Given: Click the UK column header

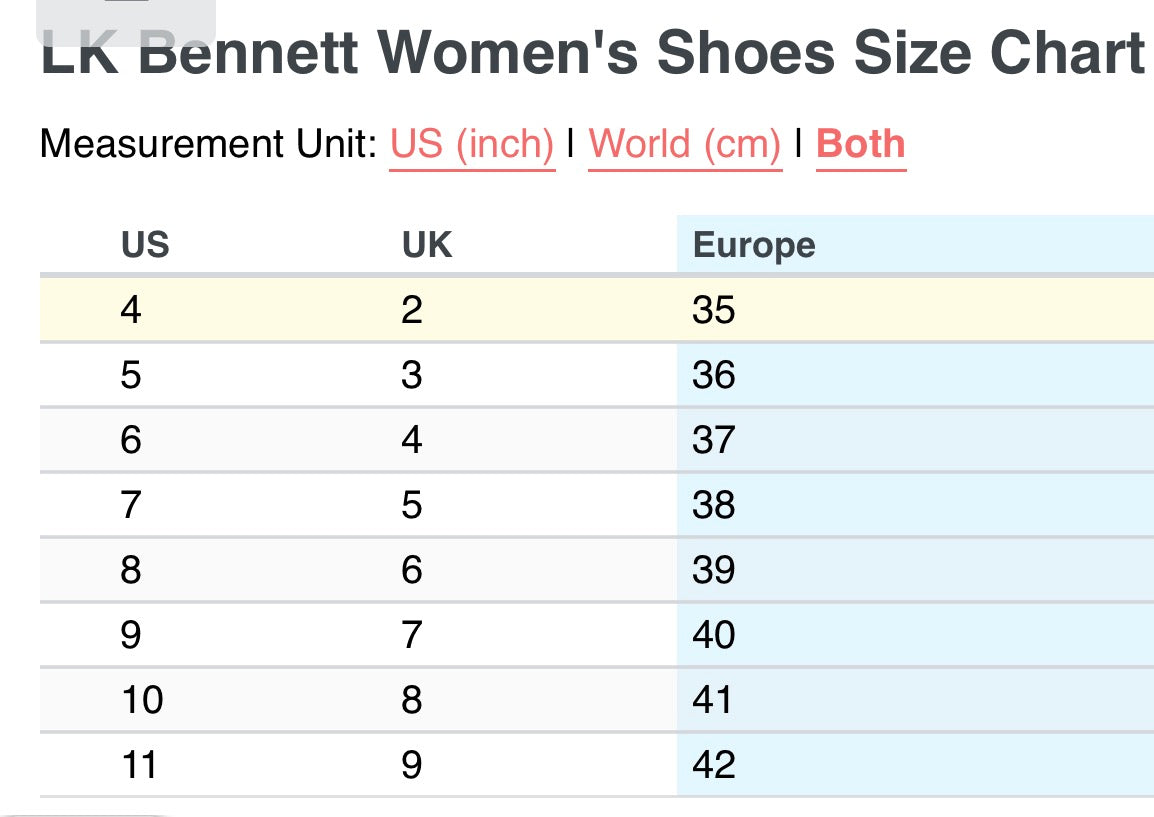Looking at the screenshot, I should 427,245.
